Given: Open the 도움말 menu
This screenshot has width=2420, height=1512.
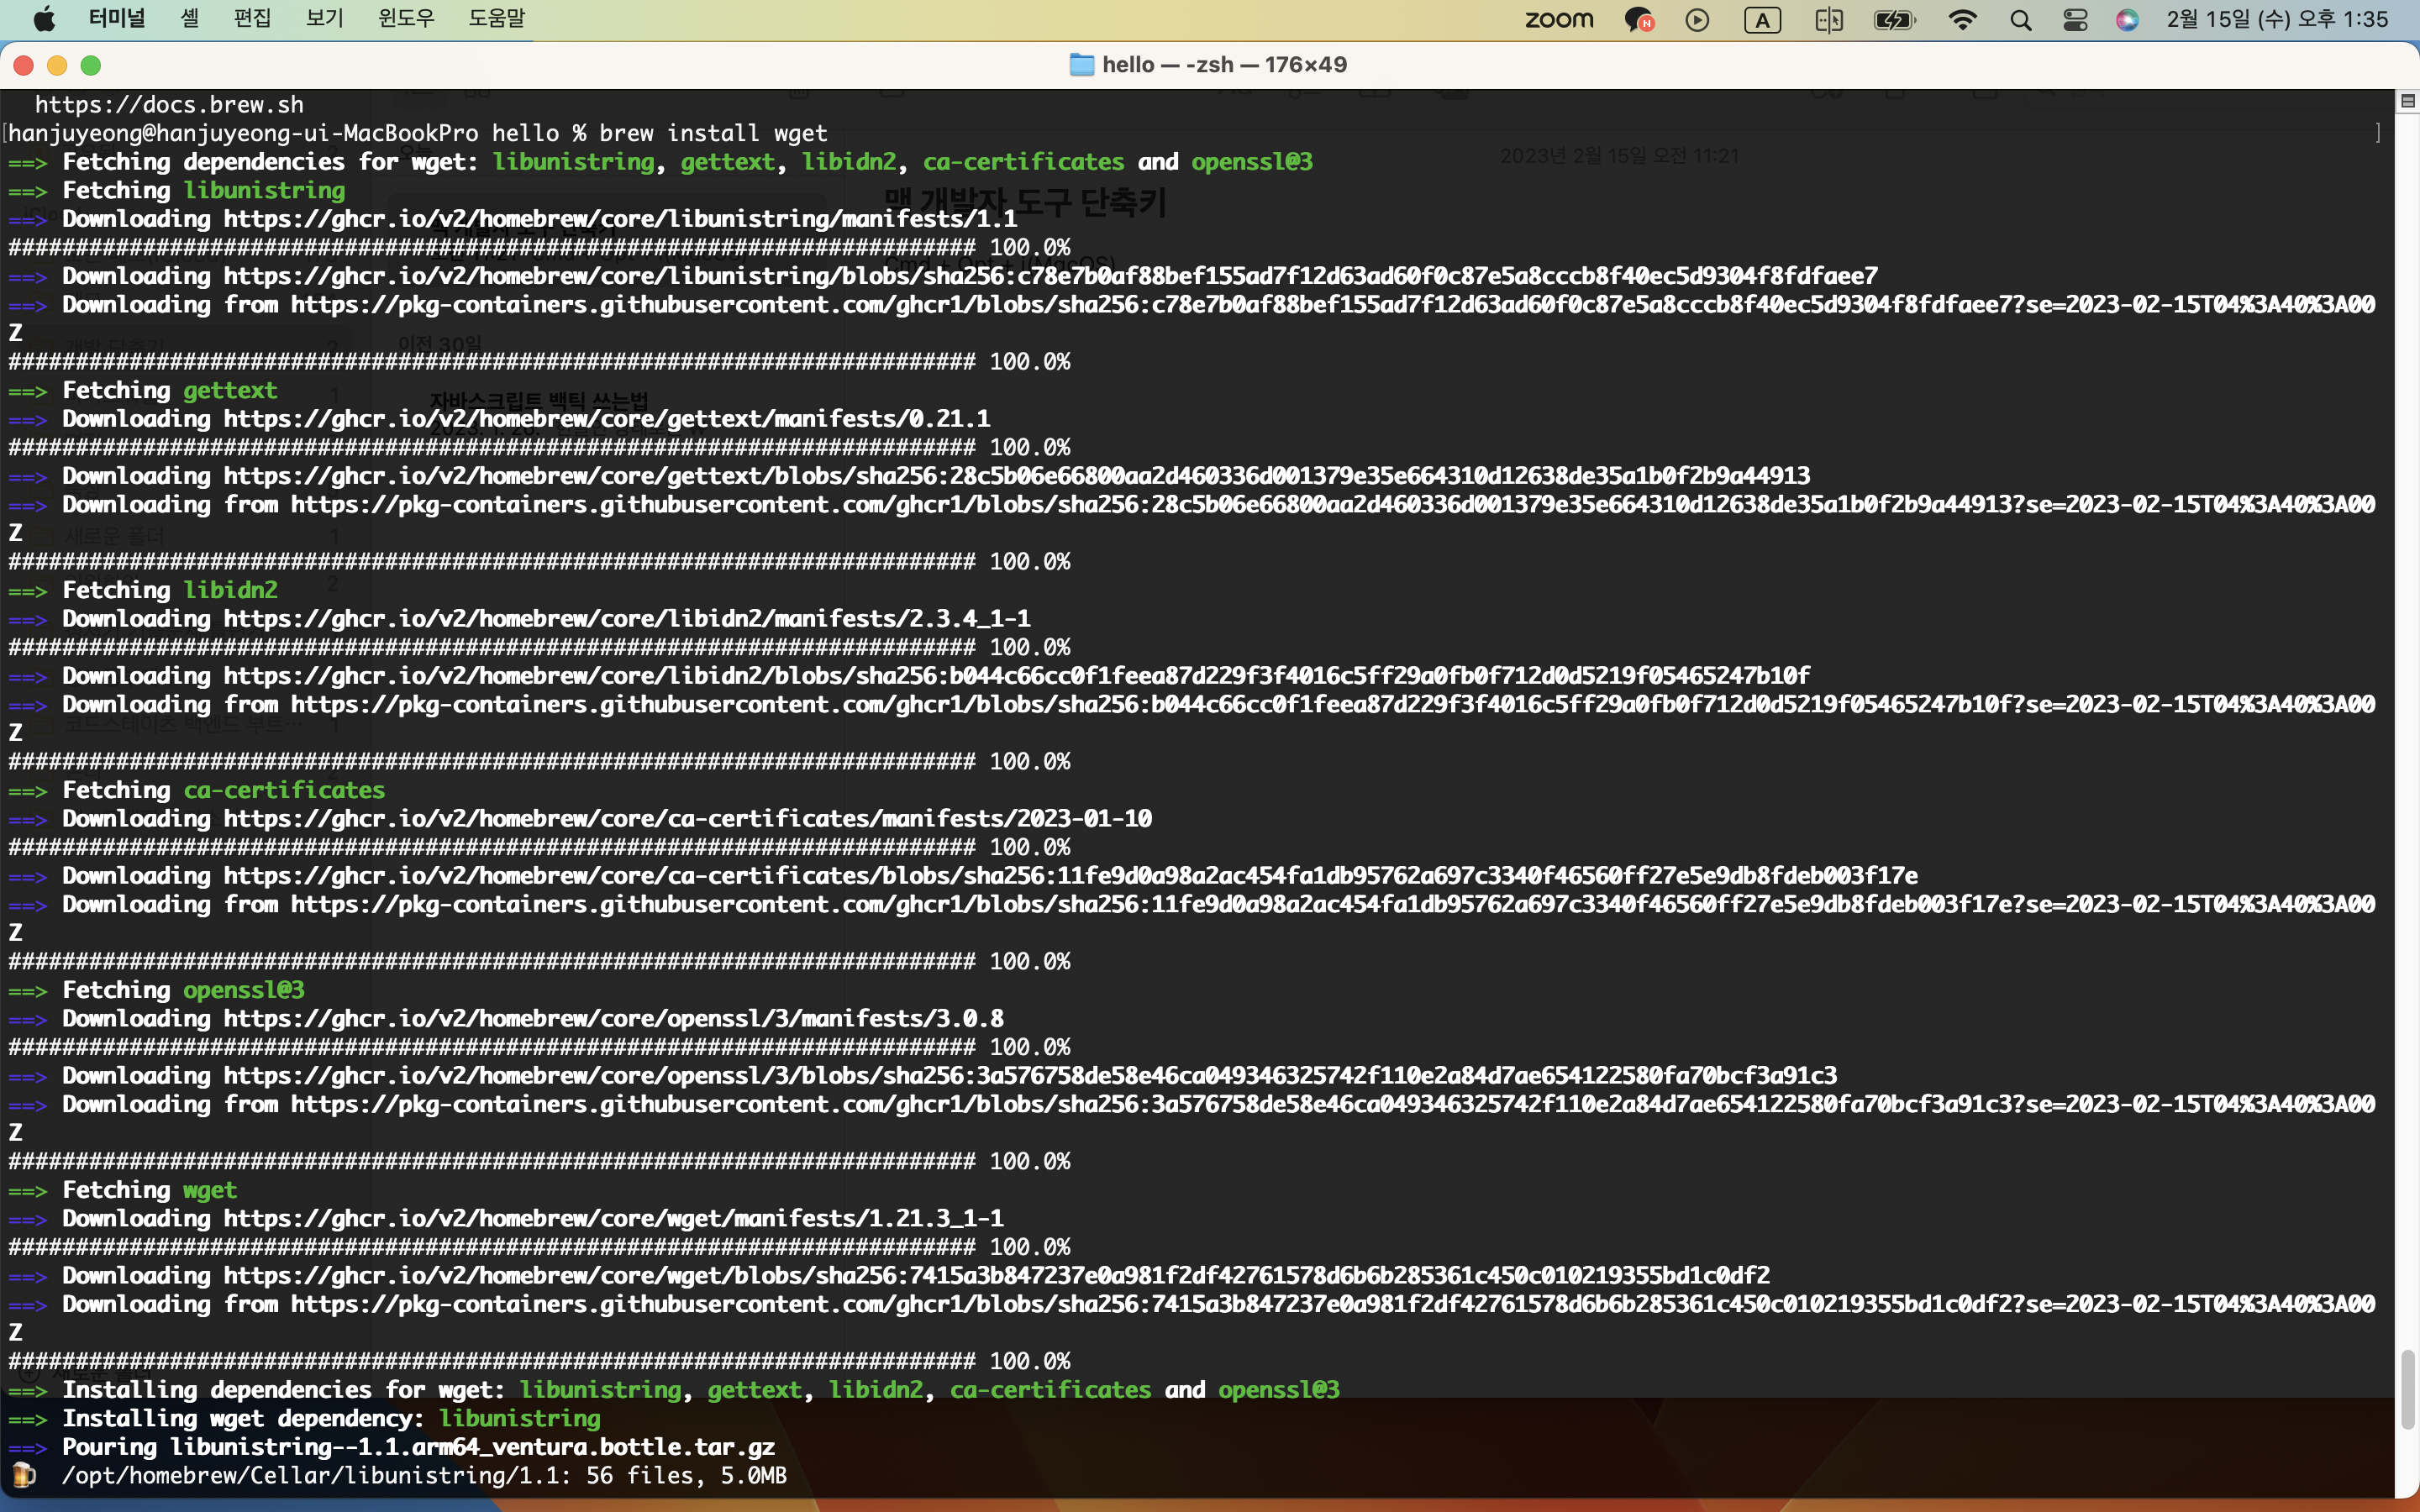Looking at the screenshot, I should pos(497,19).
